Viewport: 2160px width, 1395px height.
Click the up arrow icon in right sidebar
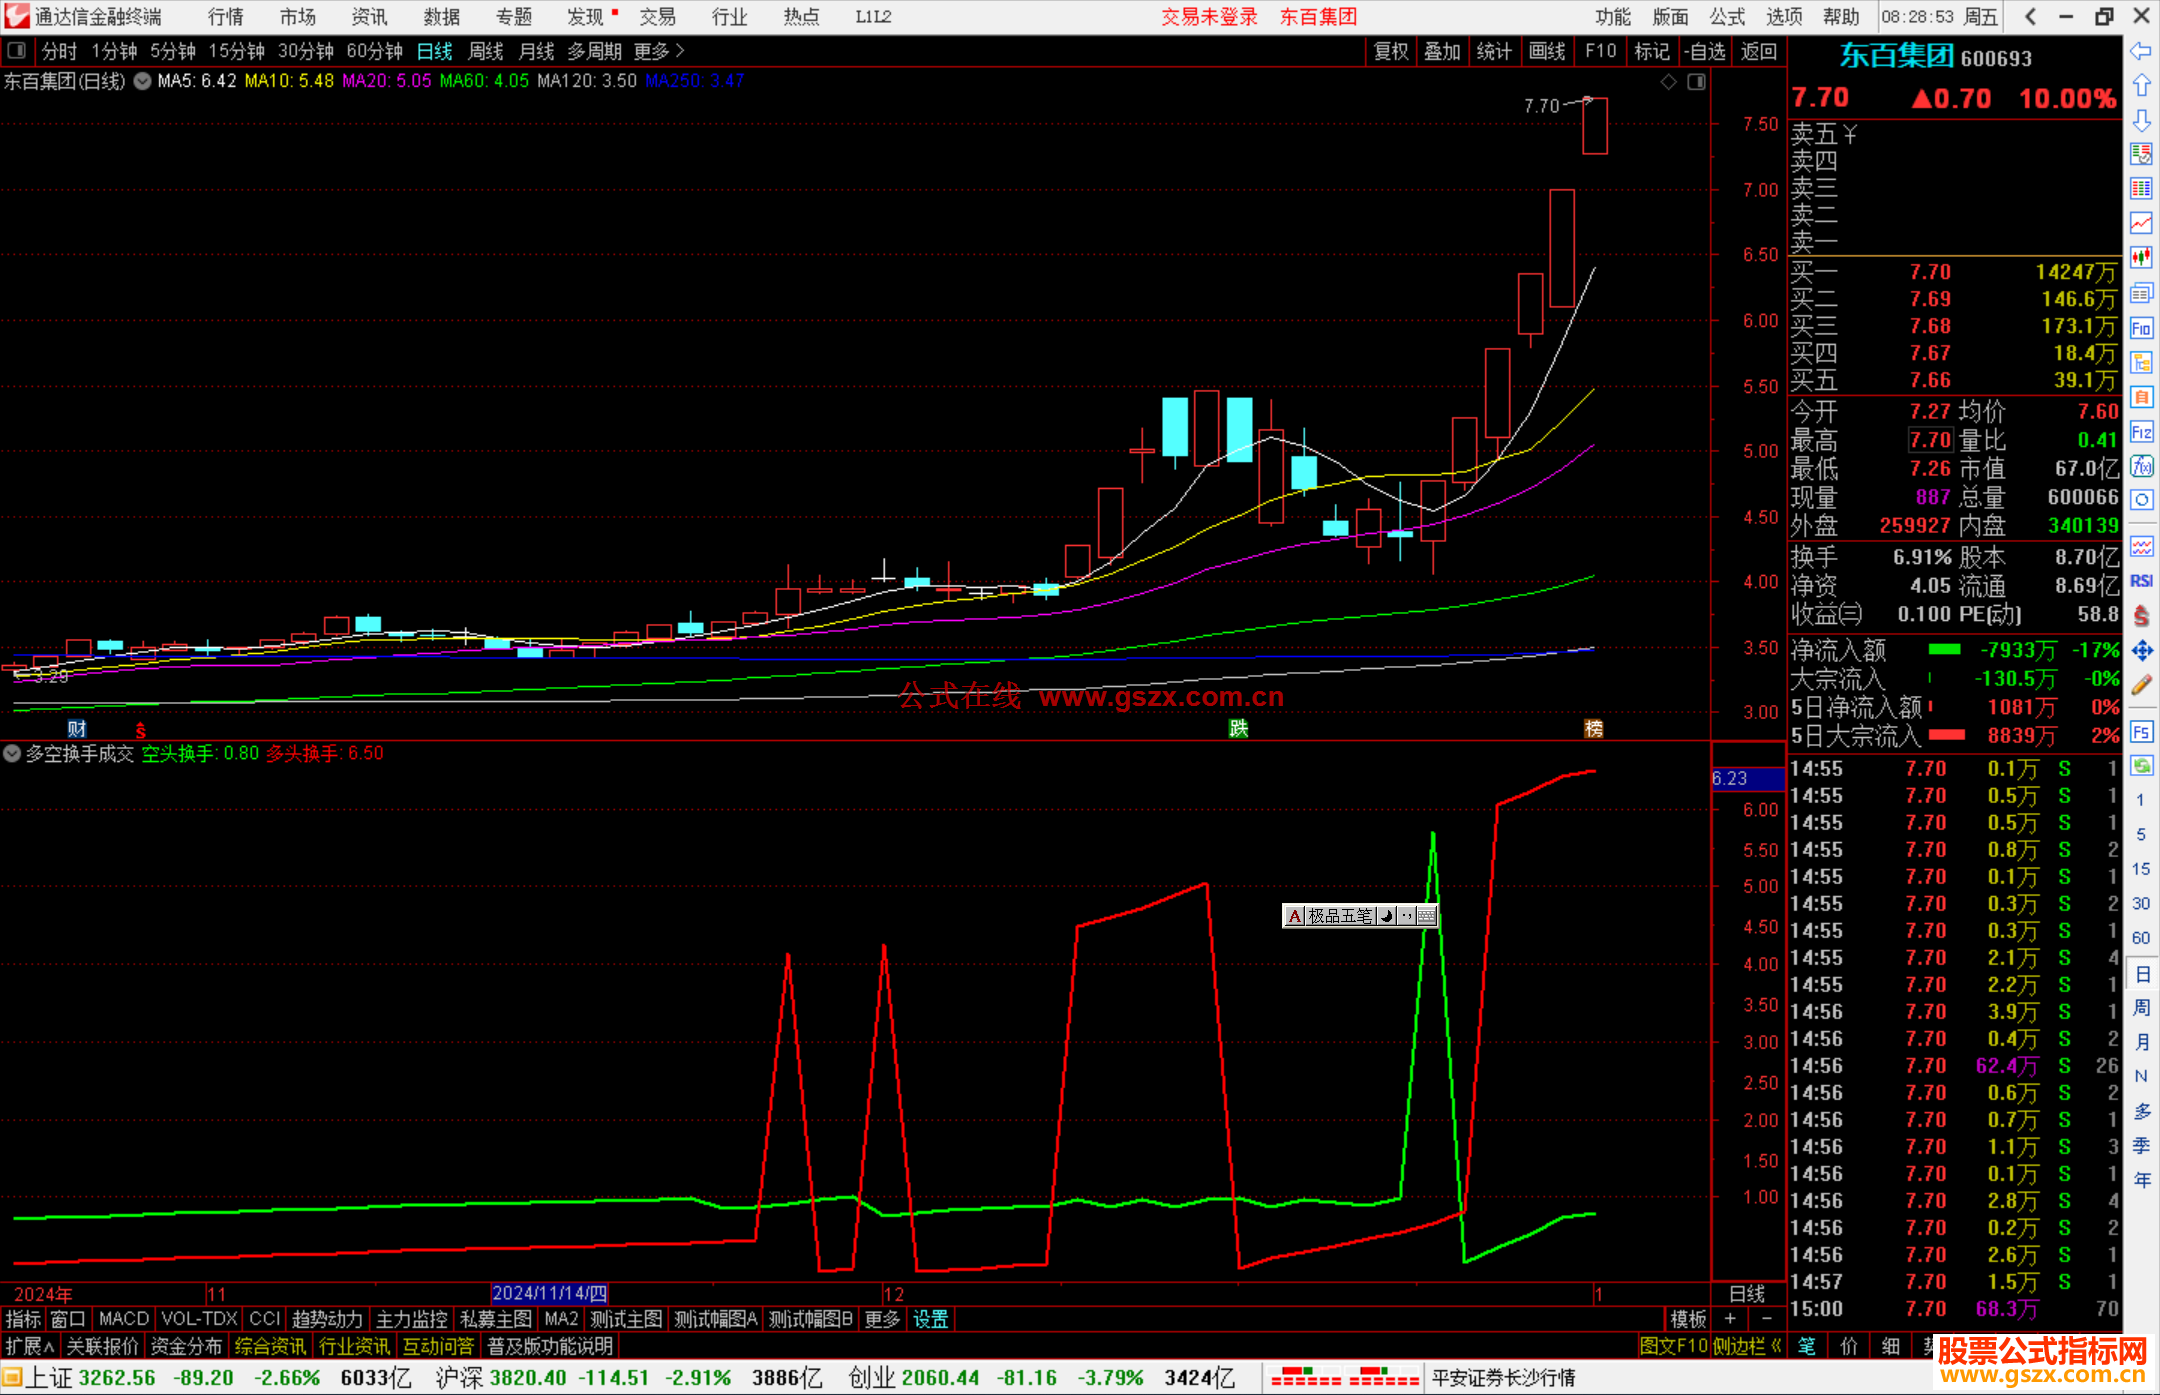point(2141,86)
